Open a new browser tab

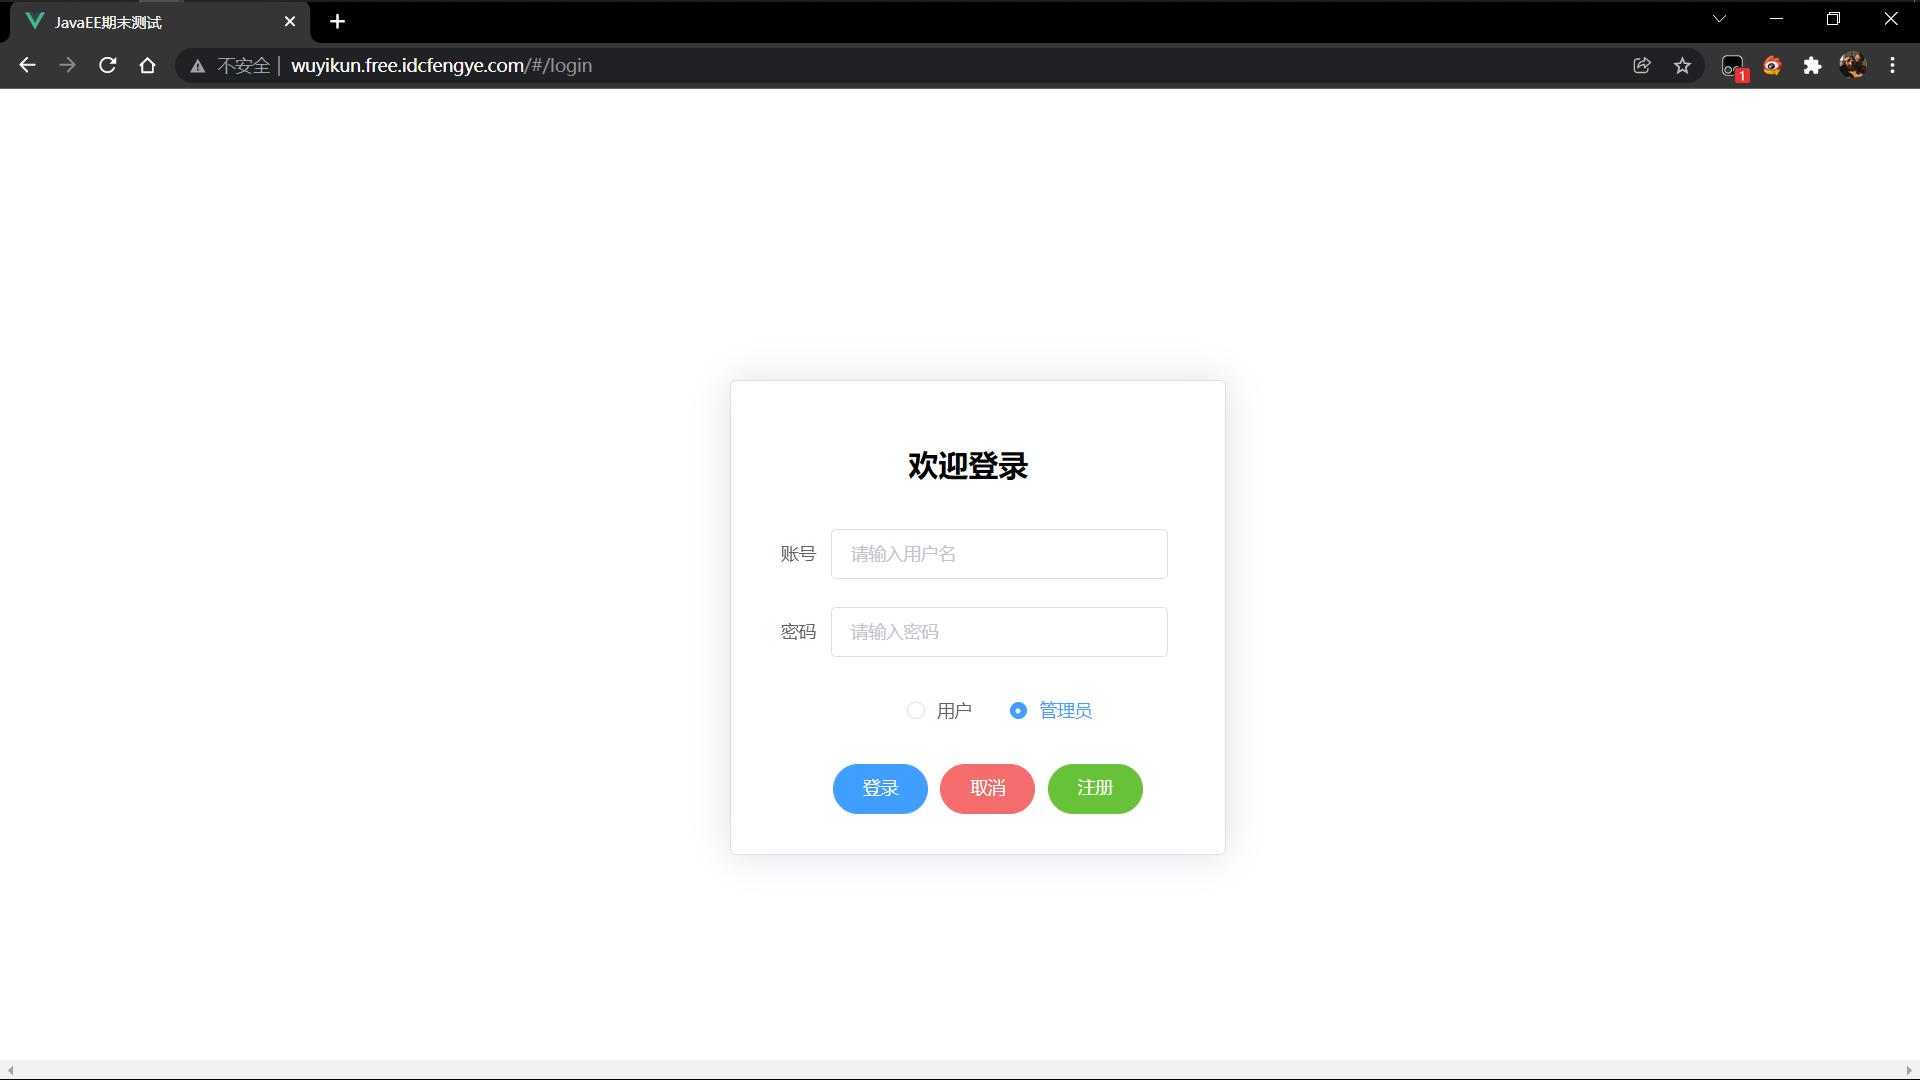pos(337,22)
